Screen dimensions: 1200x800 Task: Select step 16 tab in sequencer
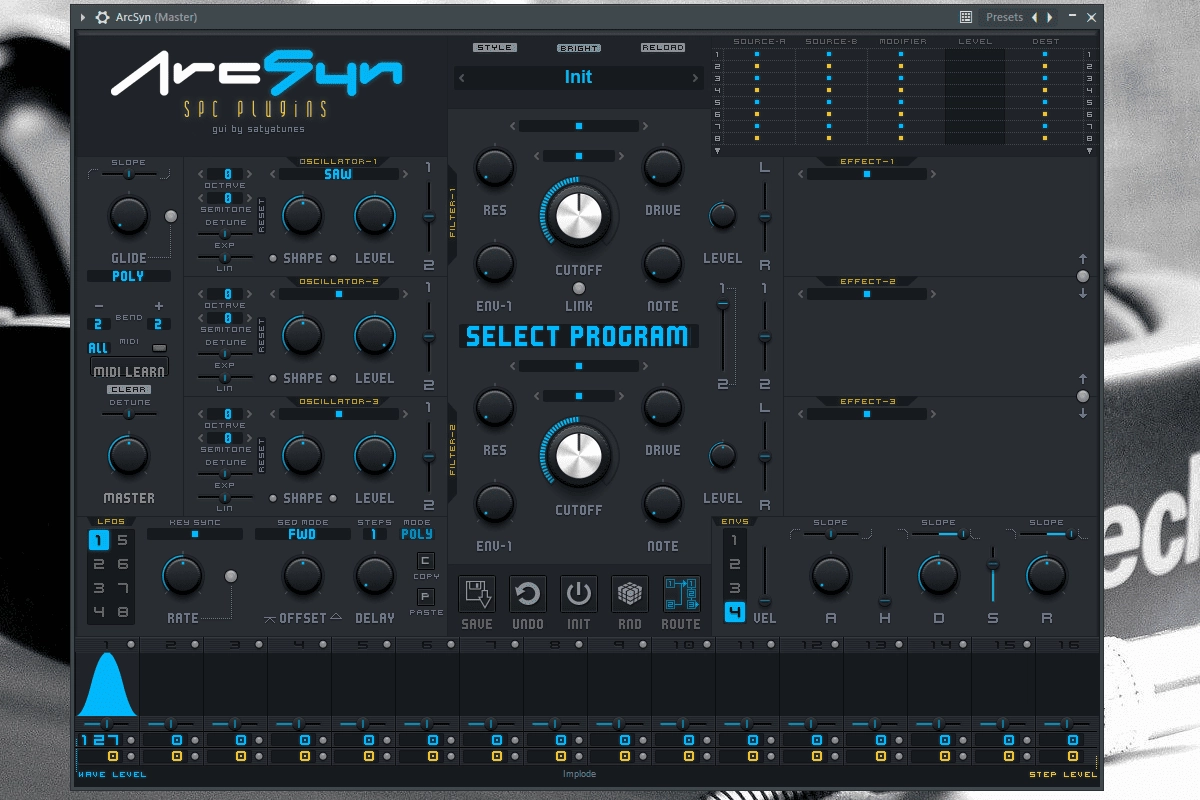pyautogui.click(x=1067, y=645)
